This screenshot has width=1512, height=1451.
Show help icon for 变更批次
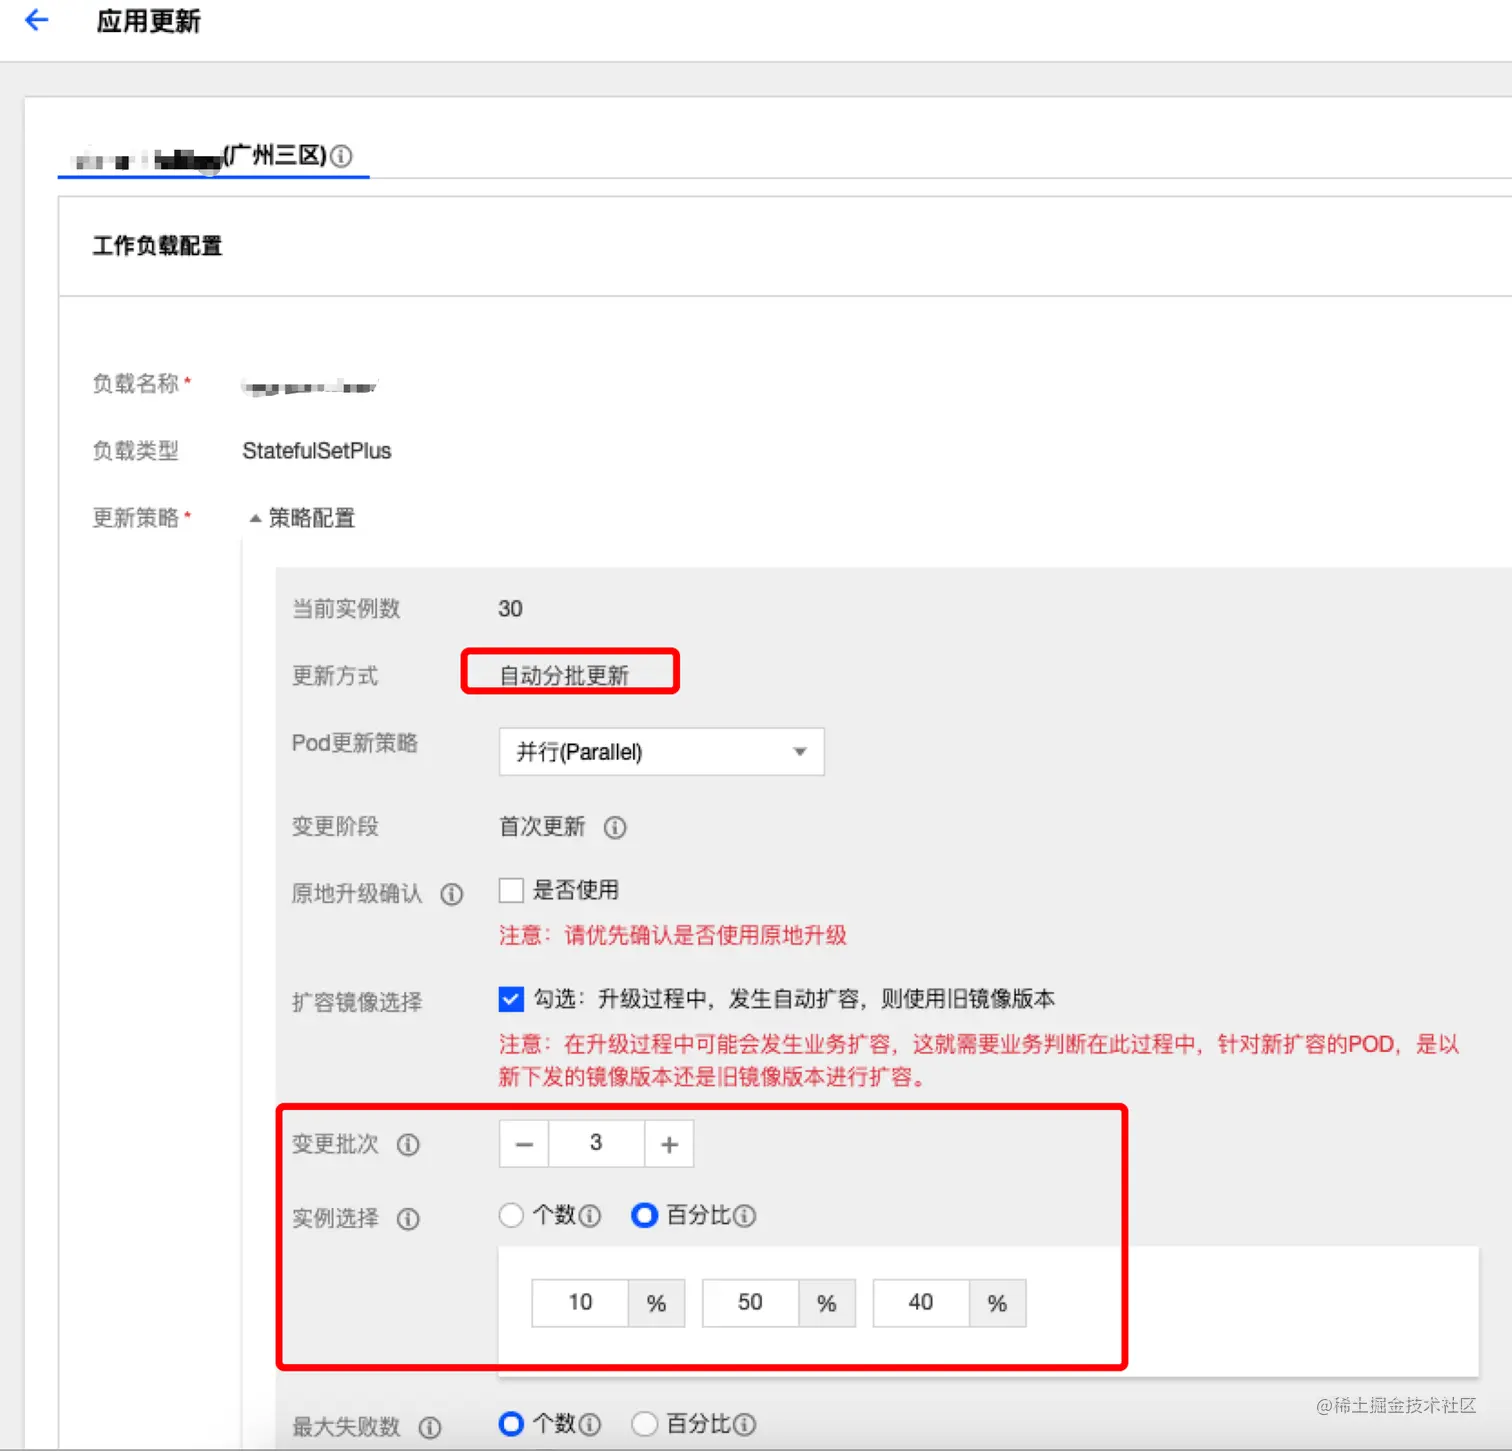(x=408, y=1144)
